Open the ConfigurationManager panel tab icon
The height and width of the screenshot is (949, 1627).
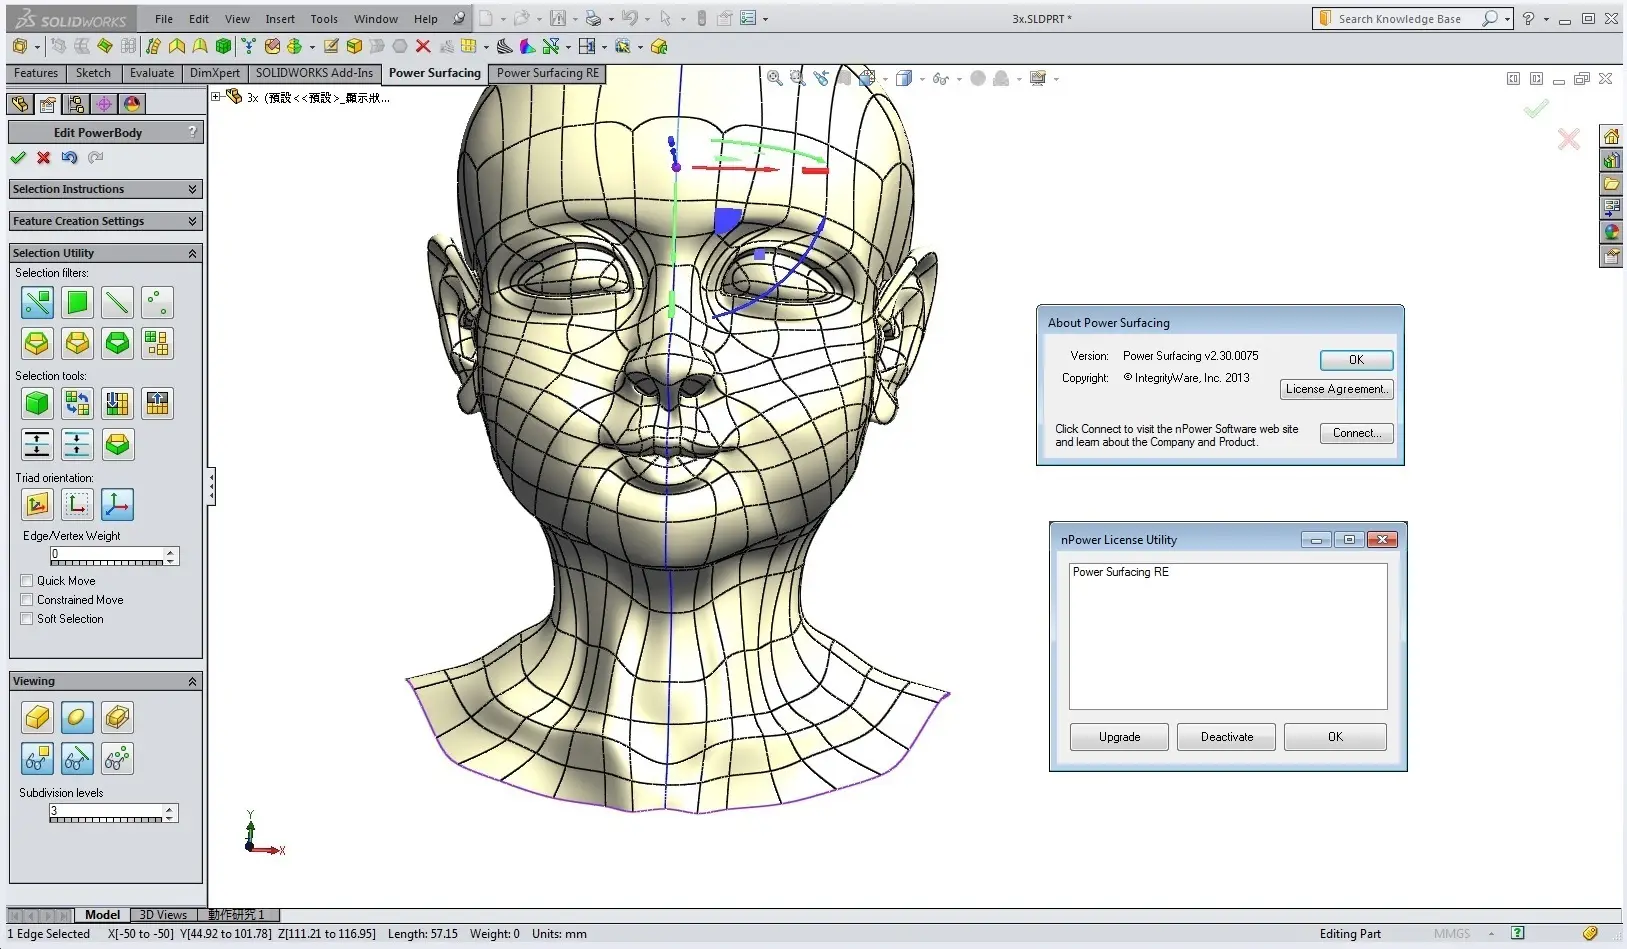pyautogui.click(x=76, y=104)
